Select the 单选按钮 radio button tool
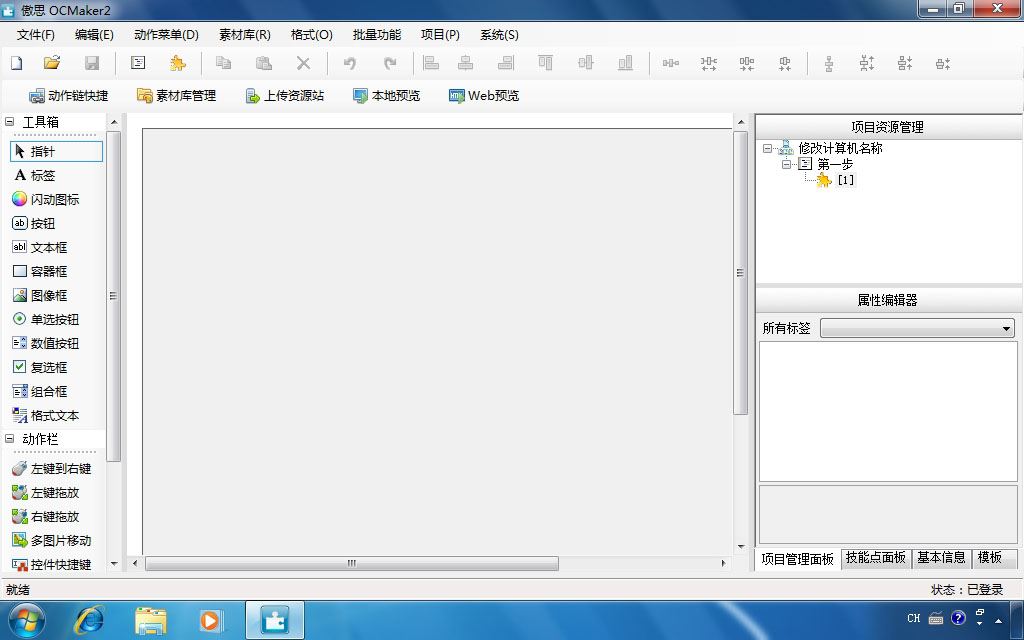 [x=46, y=319]
